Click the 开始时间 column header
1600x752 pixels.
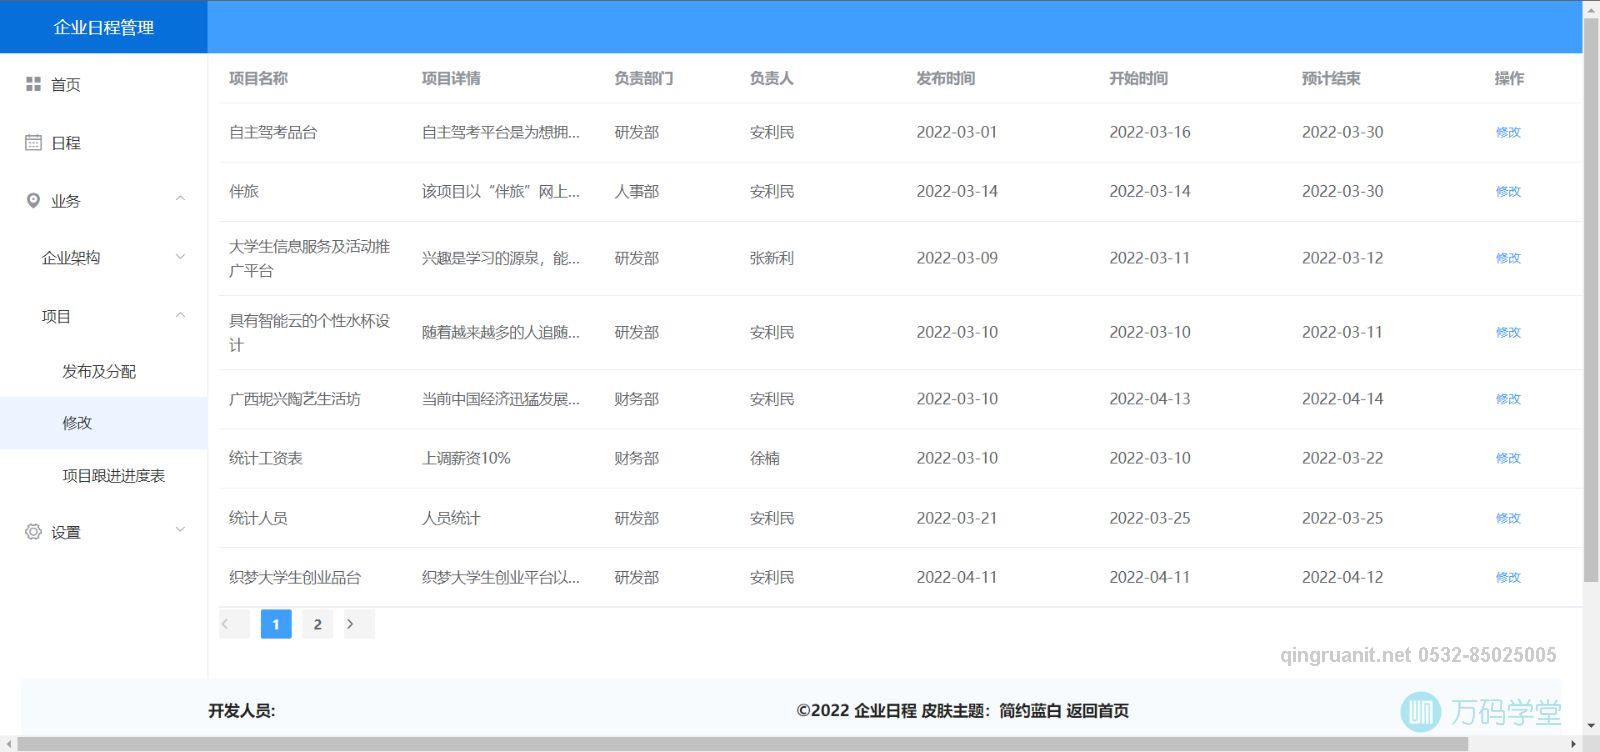click(x=1138, y=78)
